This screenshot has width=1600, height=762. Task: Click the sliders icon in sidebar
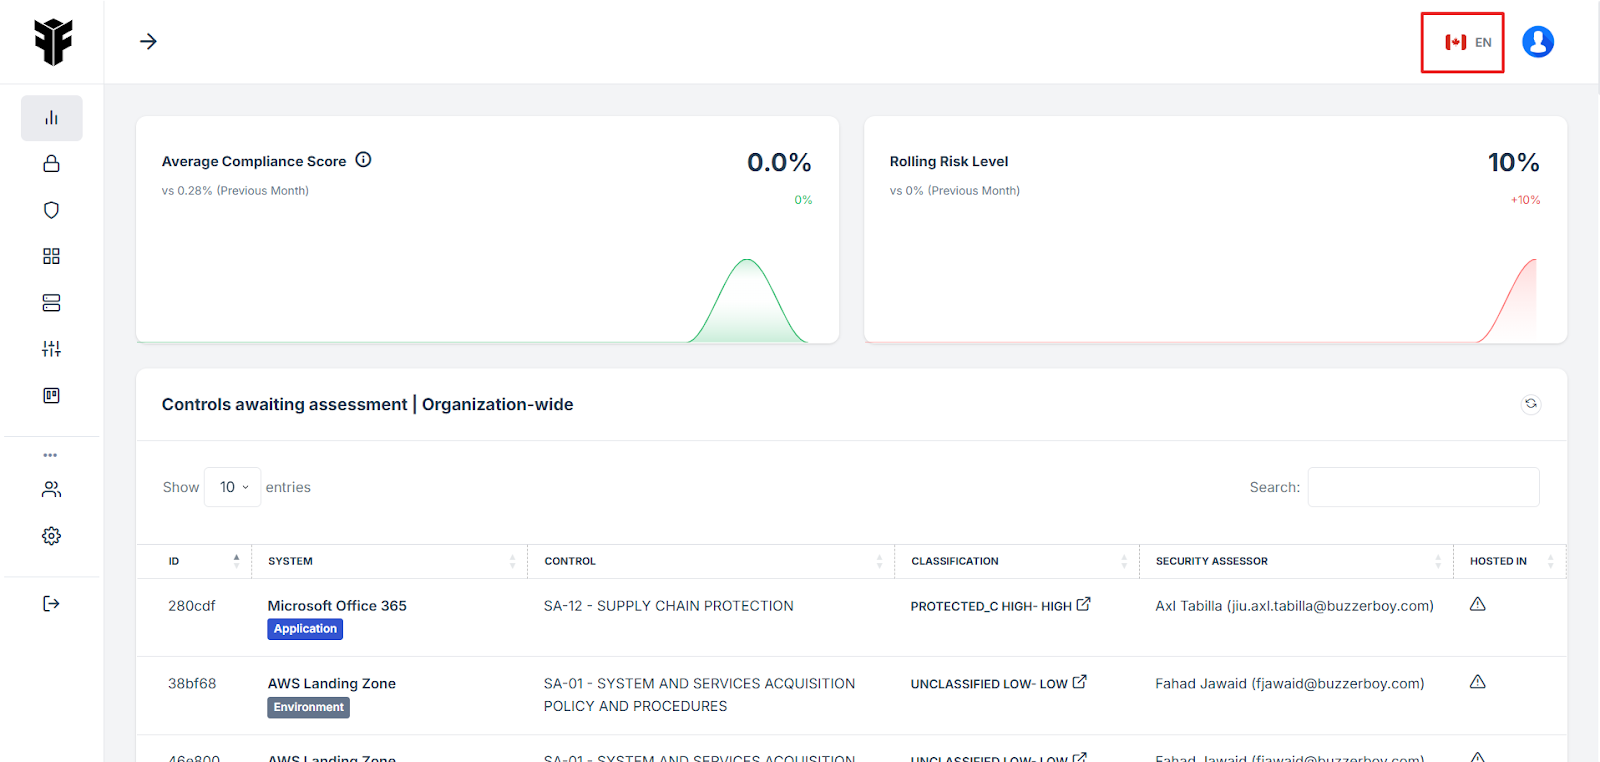(51, 349)
